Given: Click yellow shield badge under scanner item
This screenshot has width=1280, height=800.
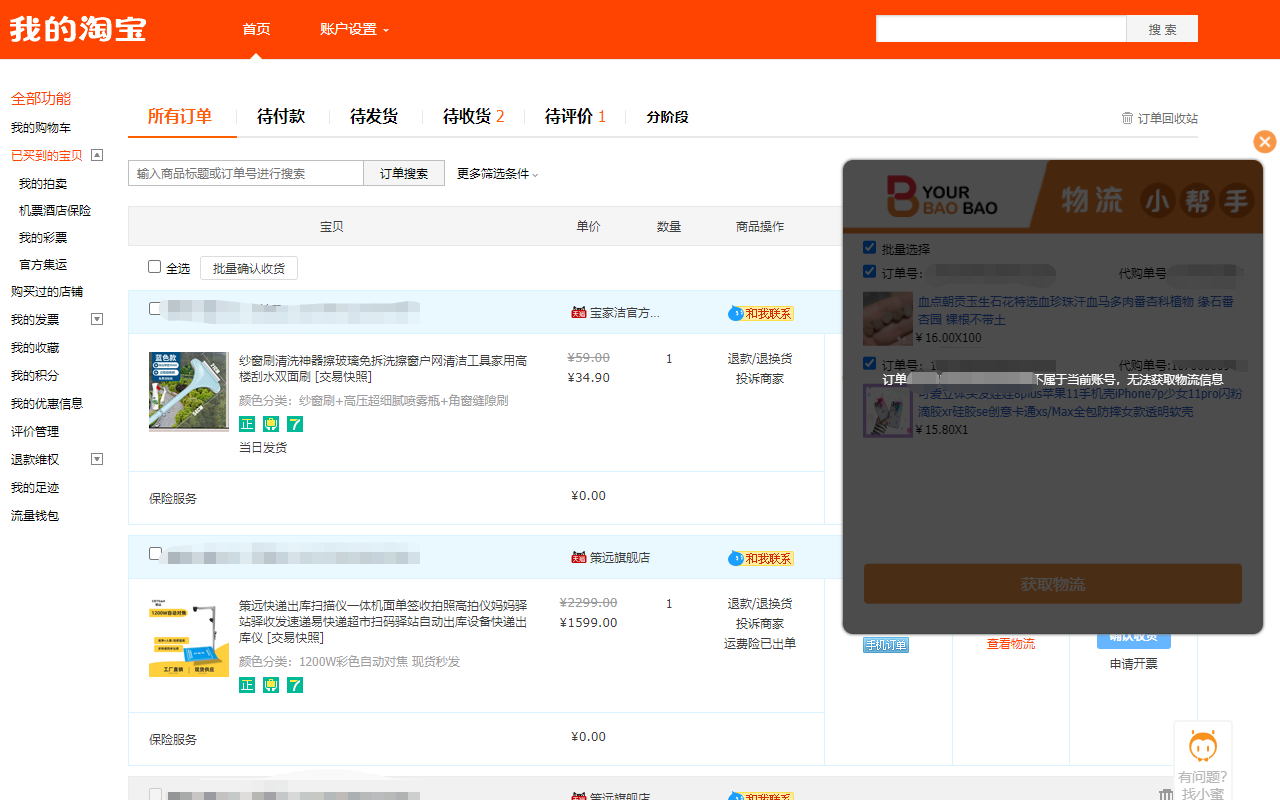Looking at the screenshot, I should click(271, 685).
